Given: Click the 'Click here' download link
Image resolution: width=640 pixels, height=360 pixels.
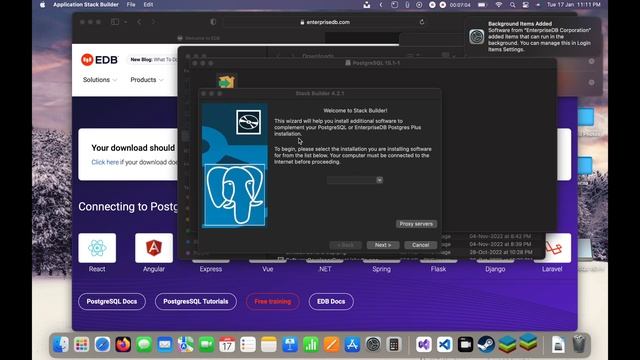Looking at the screenshot, I should (105, 162).
